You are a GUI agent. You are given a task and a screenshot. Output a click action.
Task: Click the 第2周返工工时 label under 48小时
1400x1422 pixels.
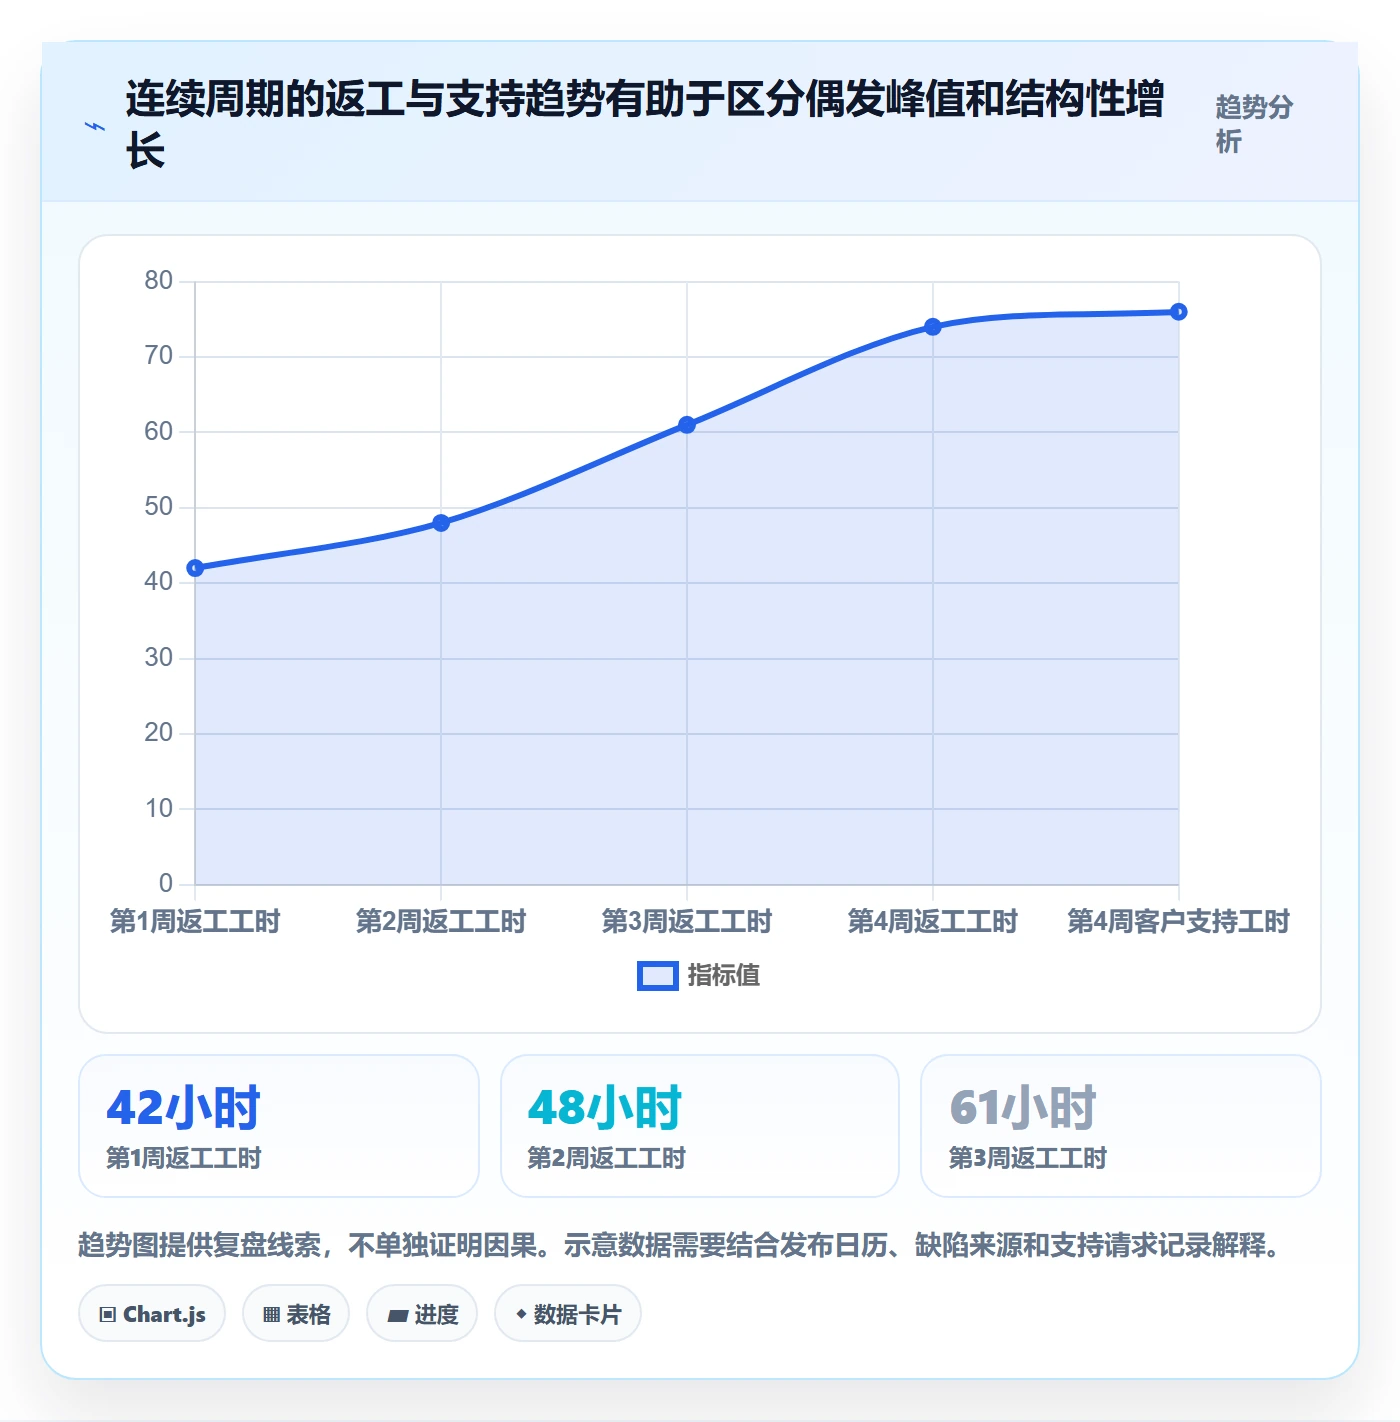click(x=606, y=1158)
